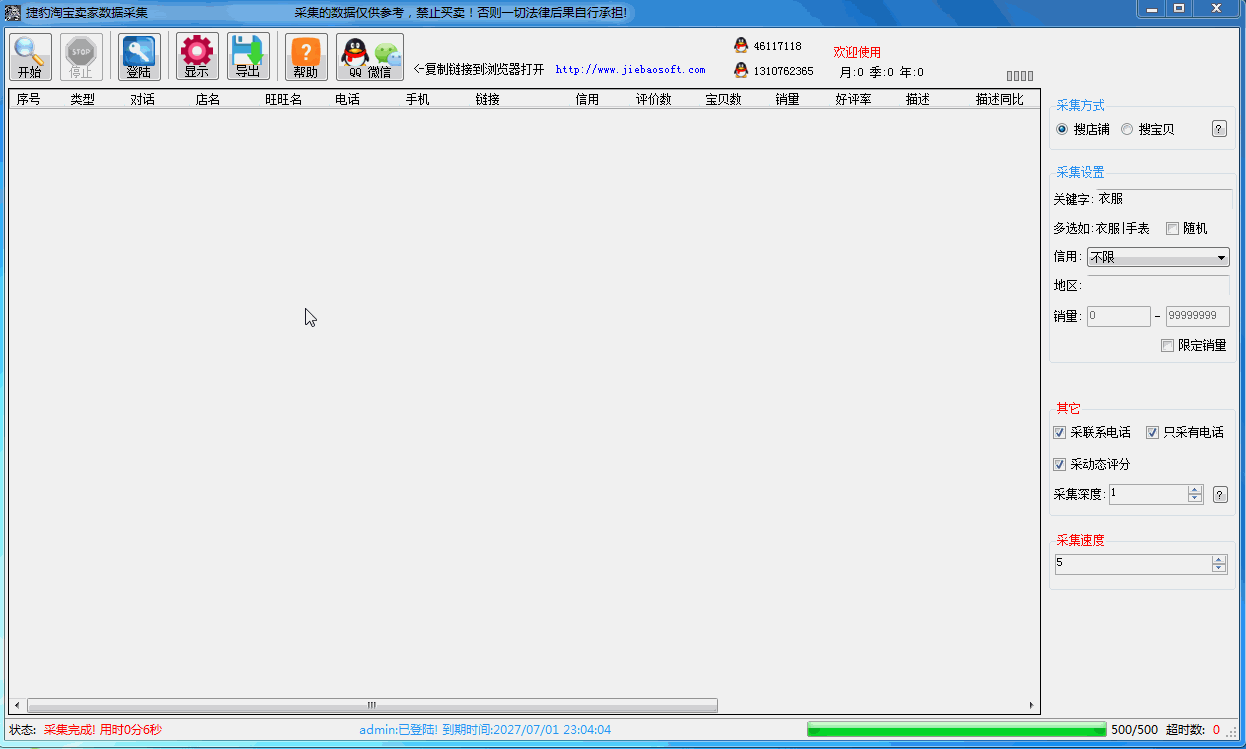Click the horizontal scrollbar thumb
Image resolution: width=1246 pixels, height=749 pixels.
tap(372, 705)
